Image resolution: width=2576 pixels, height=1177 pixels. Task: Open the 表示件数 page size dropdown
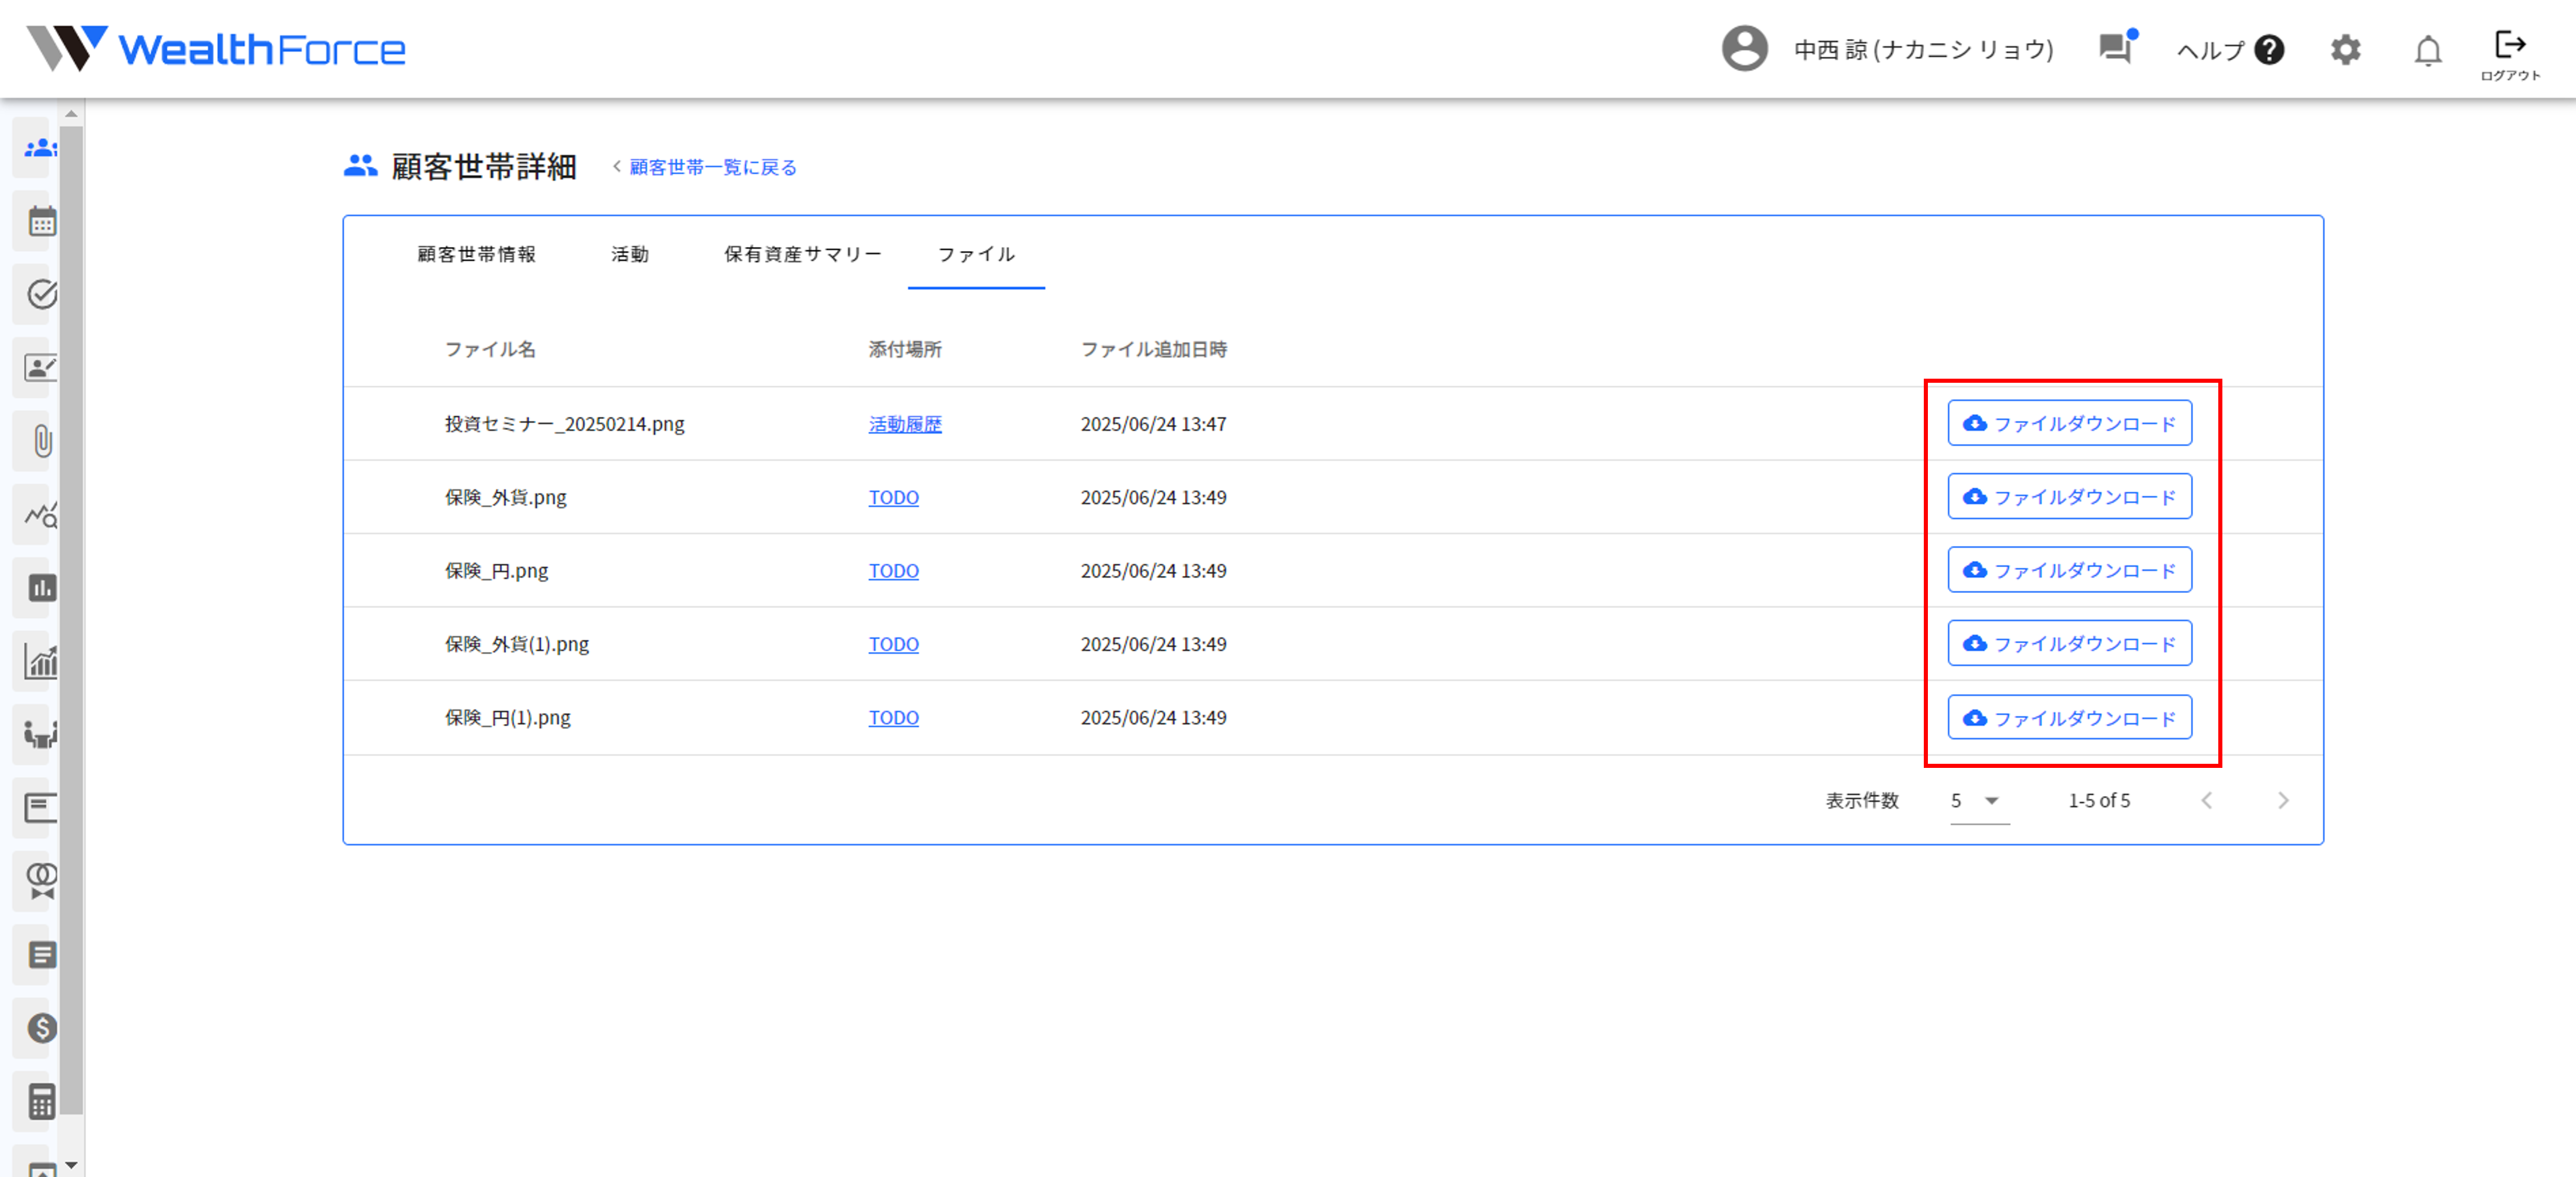[x=1978, y=800]
